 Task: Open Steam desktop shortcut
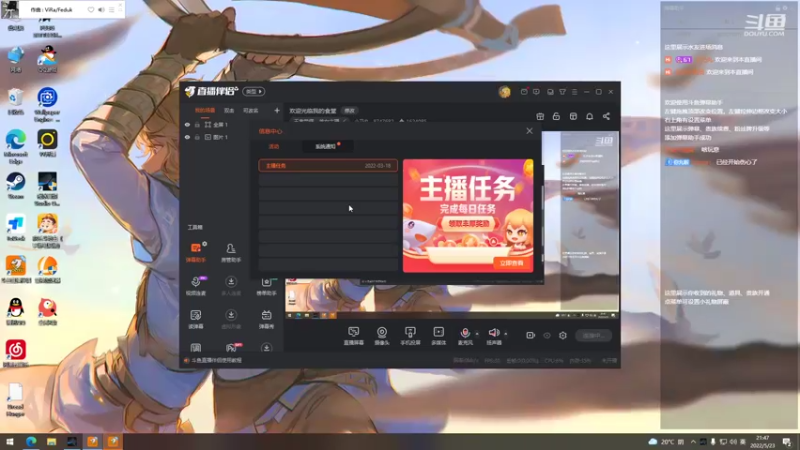[x=15, y=186]
